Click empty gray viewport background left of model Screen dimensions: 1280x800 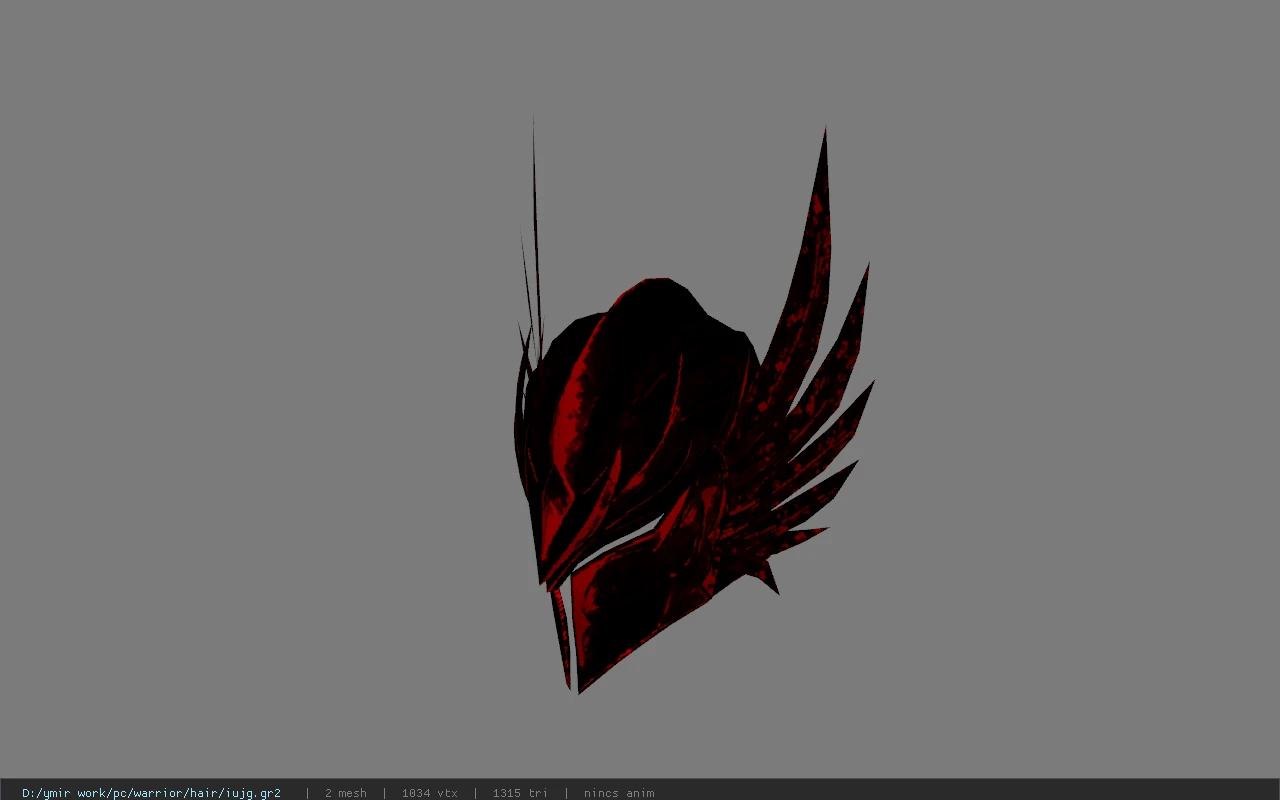click(250, 400)
